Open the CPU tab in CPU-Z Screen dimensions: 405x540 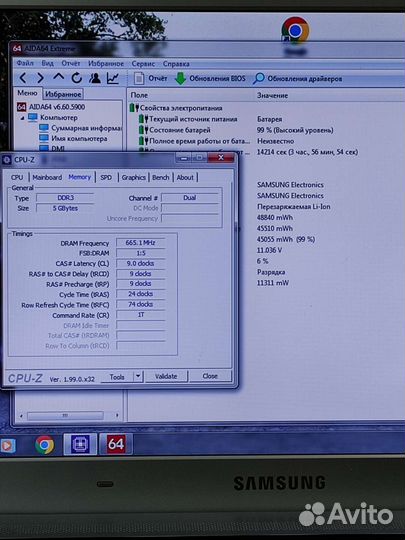tap(17, 177)
